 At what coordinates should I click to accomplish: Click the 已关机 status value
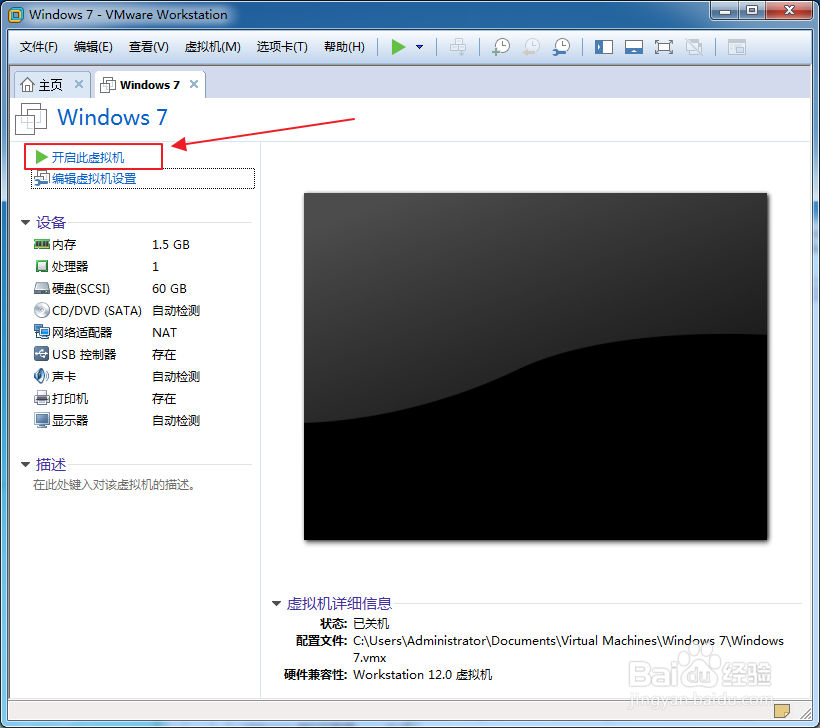pyautogui.click(x=371, y=623)
